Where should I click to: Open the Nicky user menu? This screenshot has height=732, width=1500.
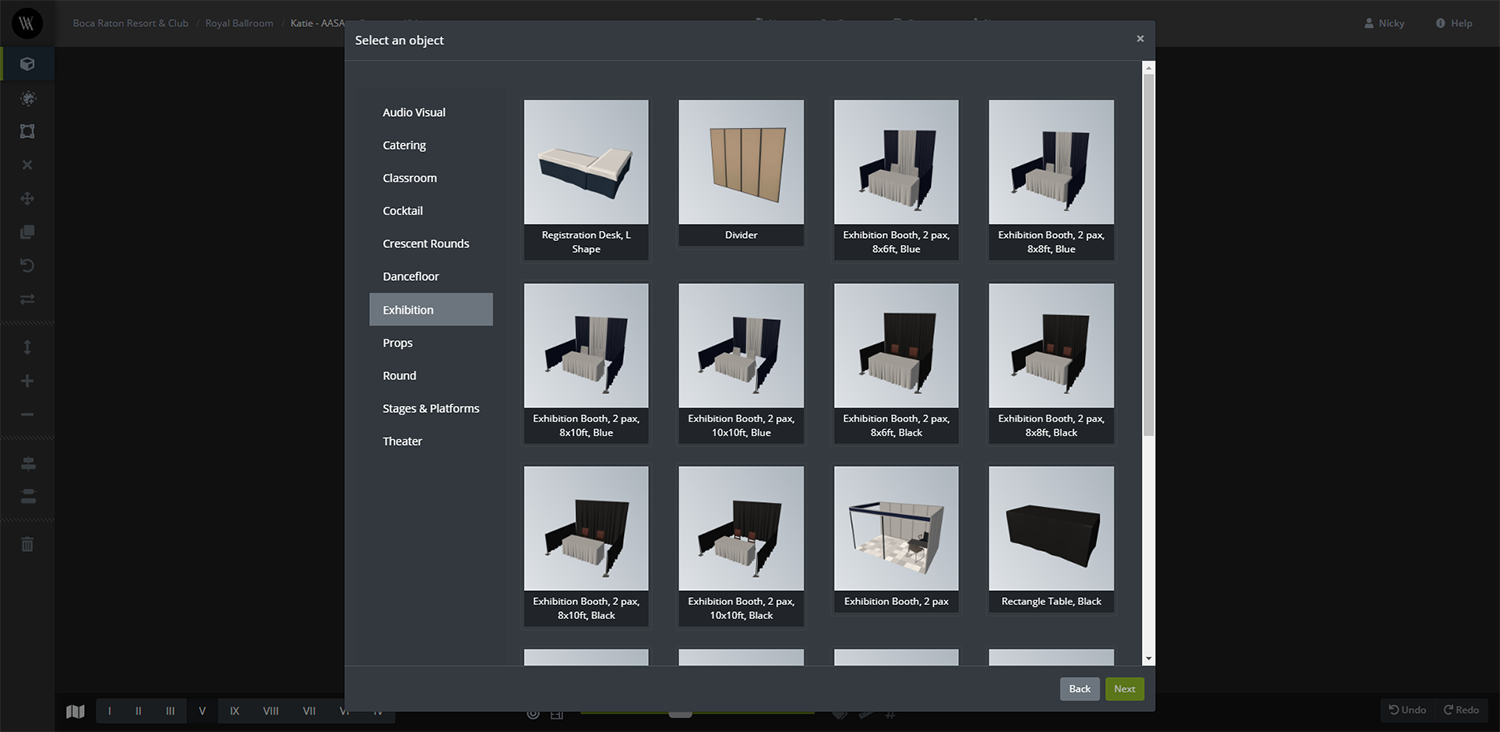[x=1385, y=23]
